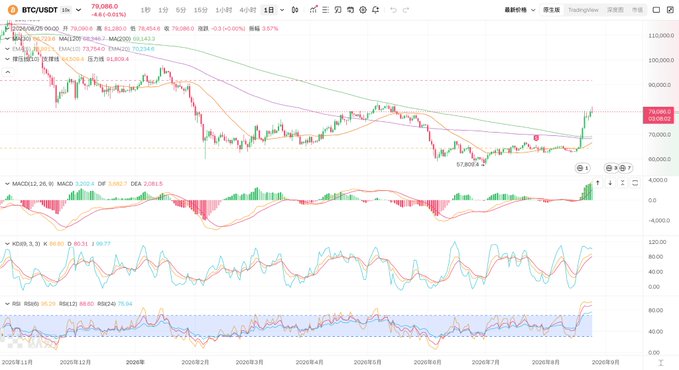Viewport: 679px width, 370px height.
Task: Click the MA(200) legend label
Action: coord(120,39)
